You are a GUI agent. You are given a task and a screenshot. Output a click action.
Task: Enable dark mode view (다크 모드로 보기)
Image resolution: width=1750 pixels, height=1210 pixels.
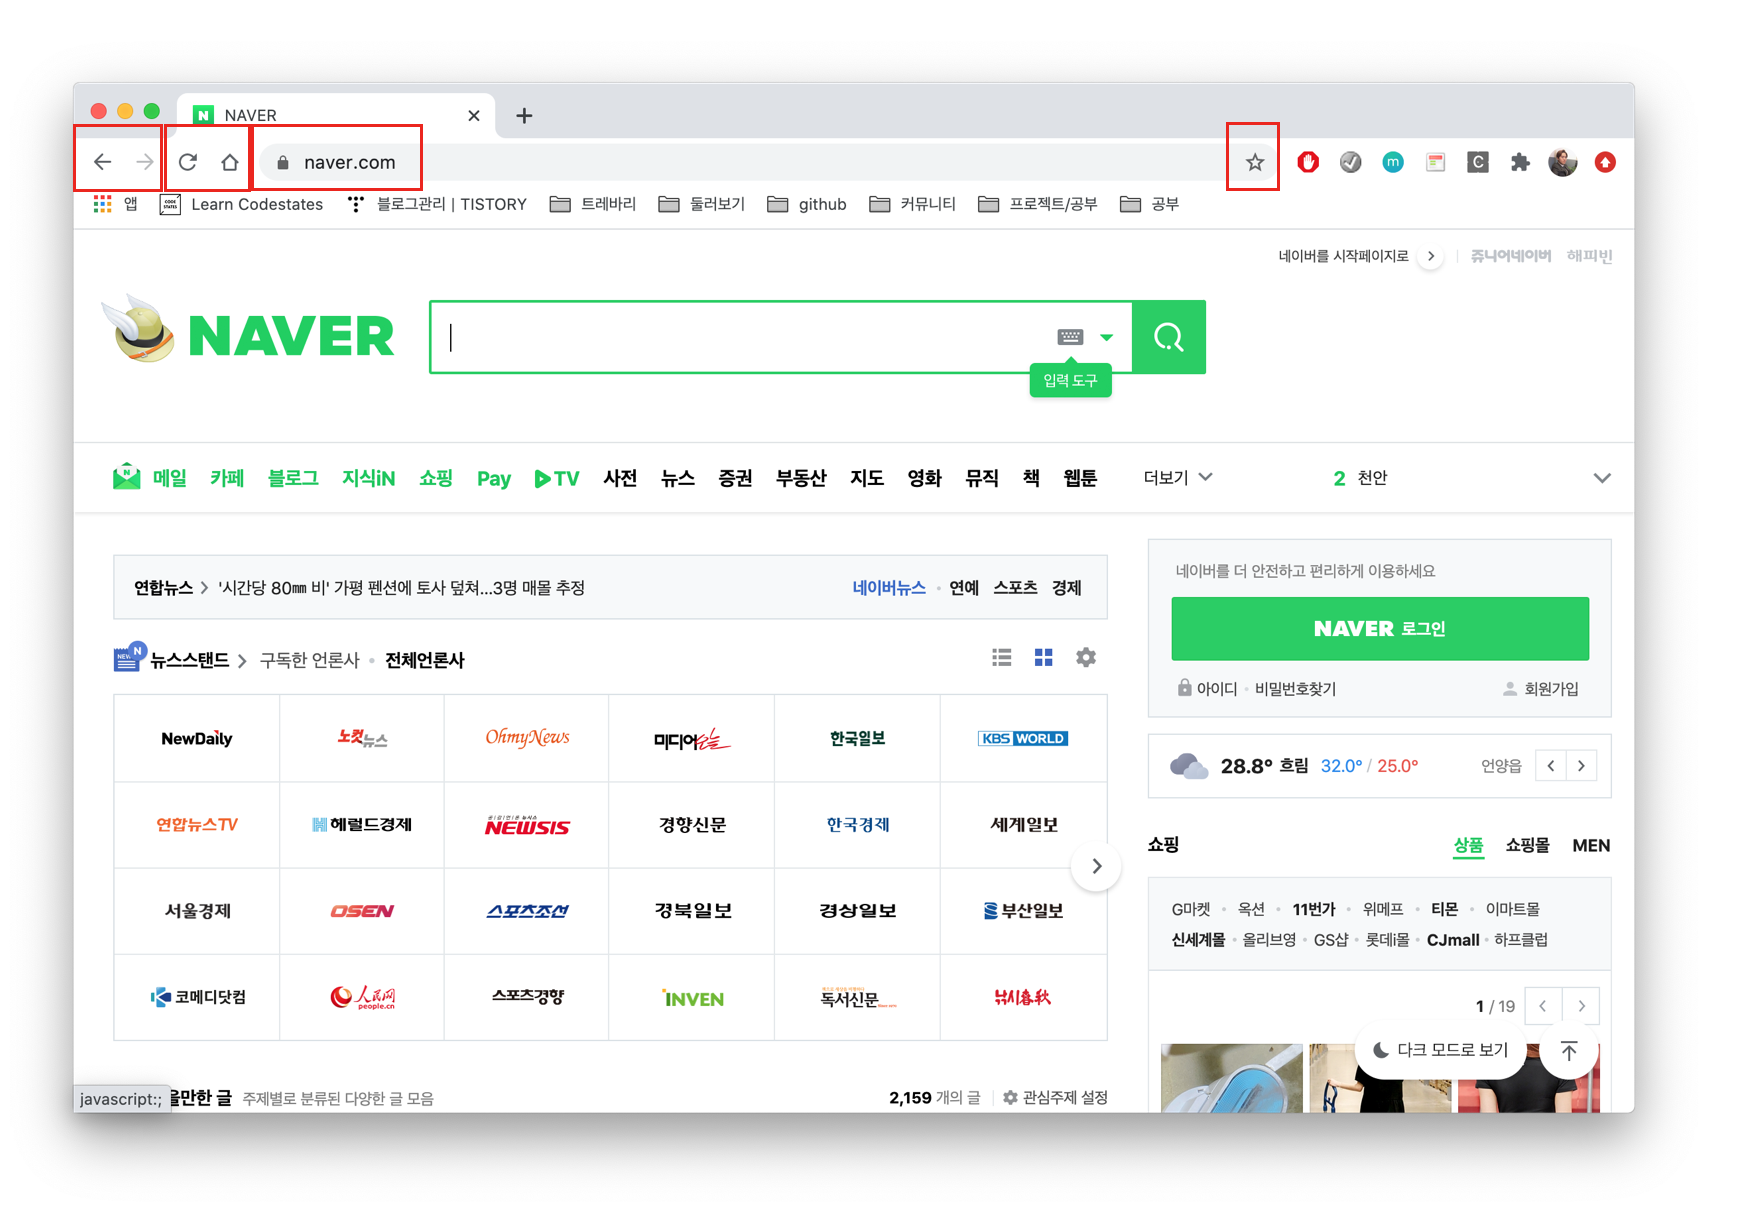[x=1441, y=1050]
